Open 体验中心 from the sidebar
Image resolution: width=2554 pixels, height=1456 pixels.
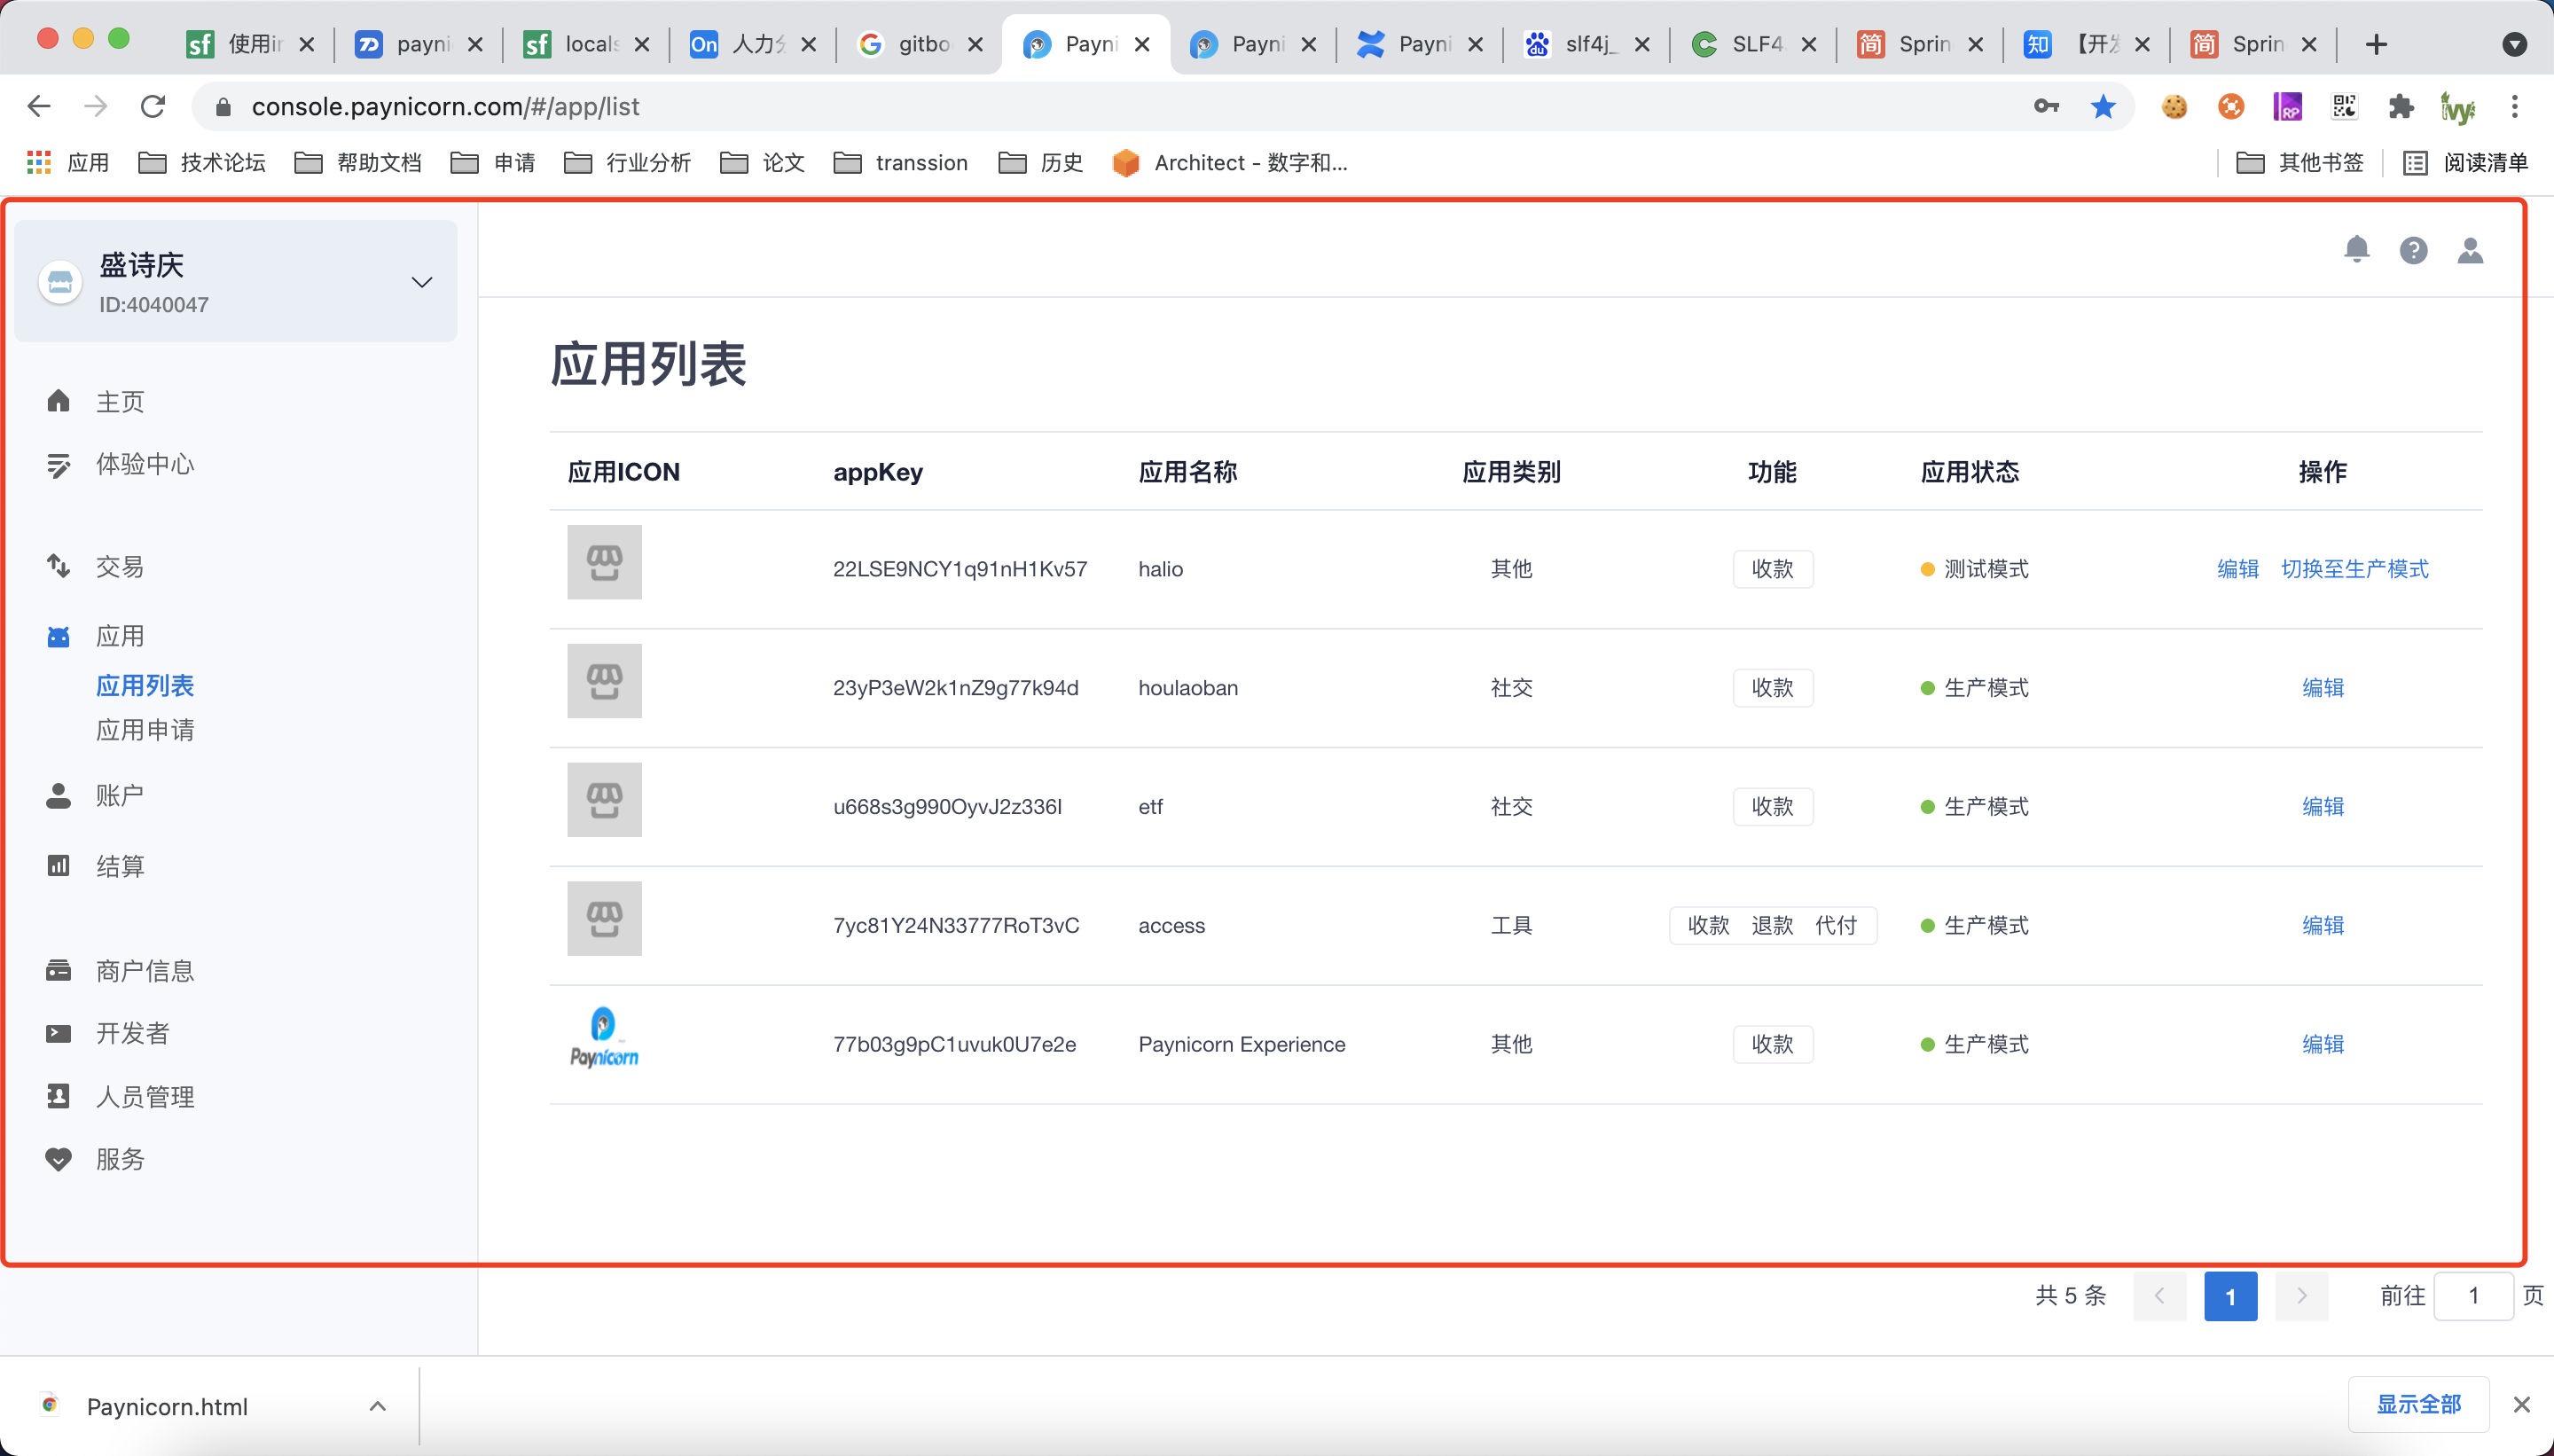tap(146, 464)
